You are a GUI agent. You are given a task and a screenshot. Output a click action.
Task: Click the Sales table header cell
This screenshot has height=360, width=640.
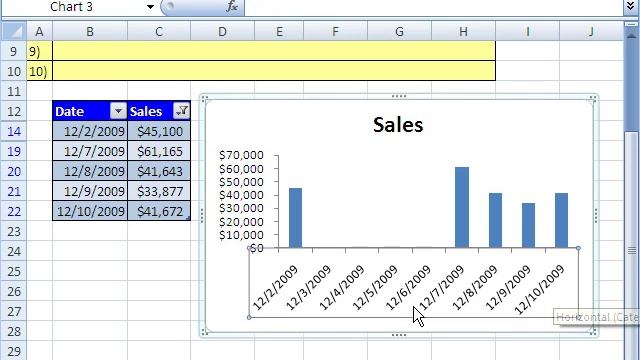coord(159,111)
